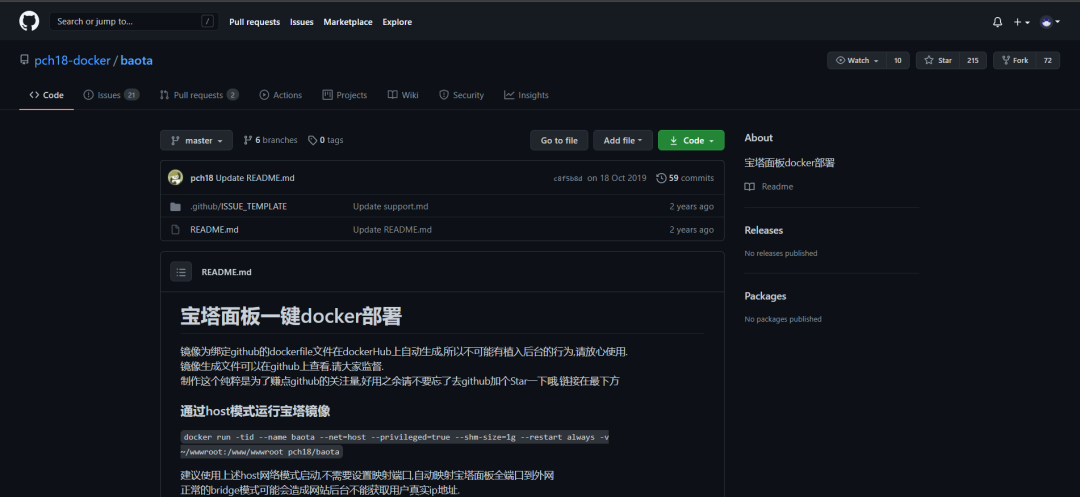Open the c8f5b8d commit hash
The width and height of the screenshot is (1080, 497).
[568, 178]
